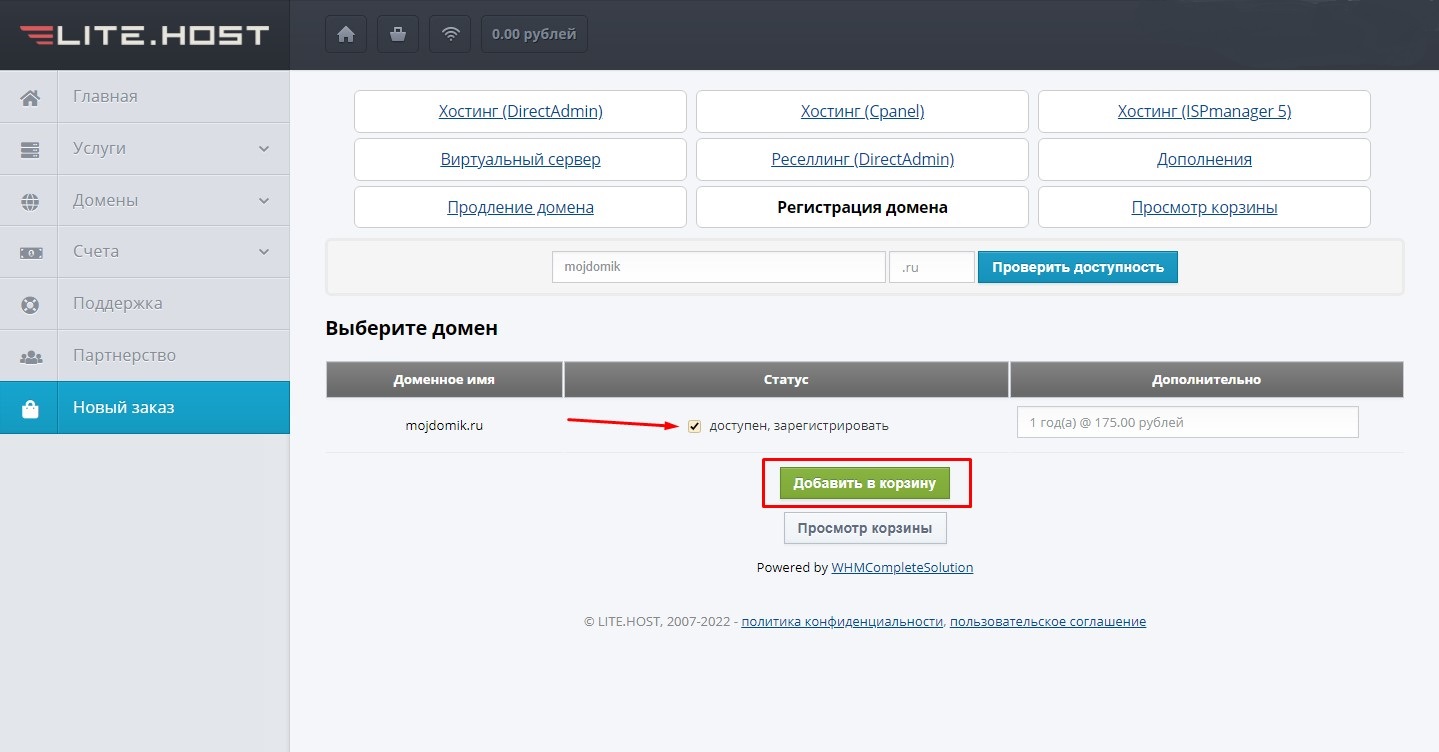
Task: Click the shopping bag icon next to Новый заказ
Action: pos(30,408)
